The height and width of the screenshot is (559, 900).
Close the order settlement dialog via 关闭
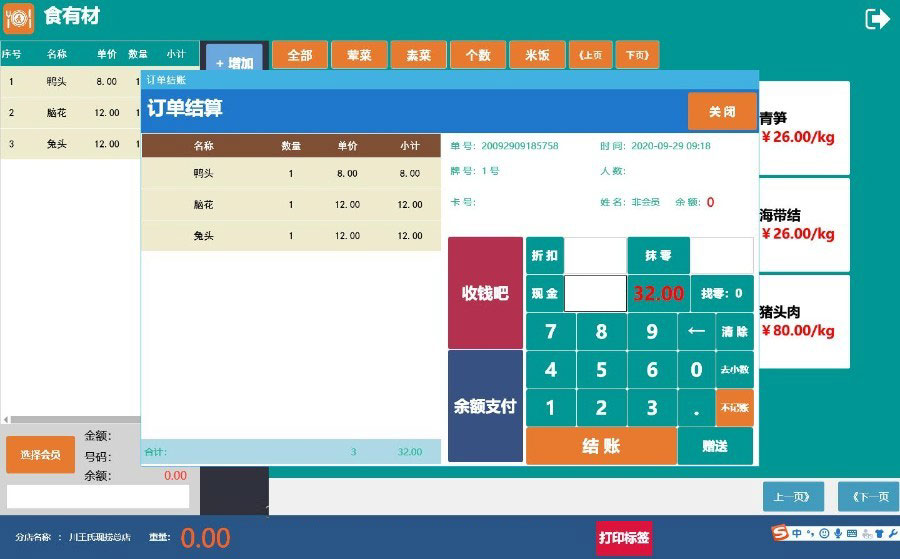pyautogui.click(x=721, y=112)
